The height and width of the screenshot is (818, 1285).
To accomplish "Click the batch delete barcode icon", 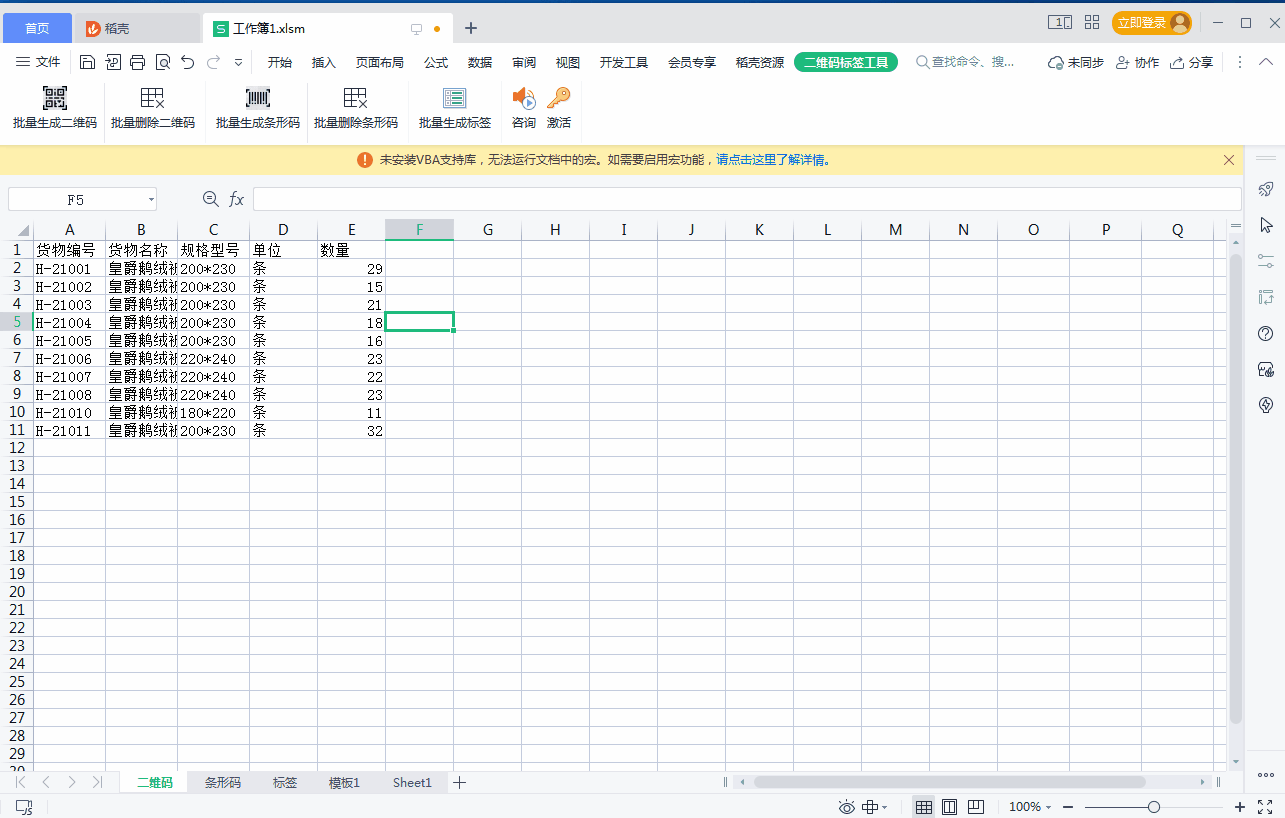I will coord(356,98).
